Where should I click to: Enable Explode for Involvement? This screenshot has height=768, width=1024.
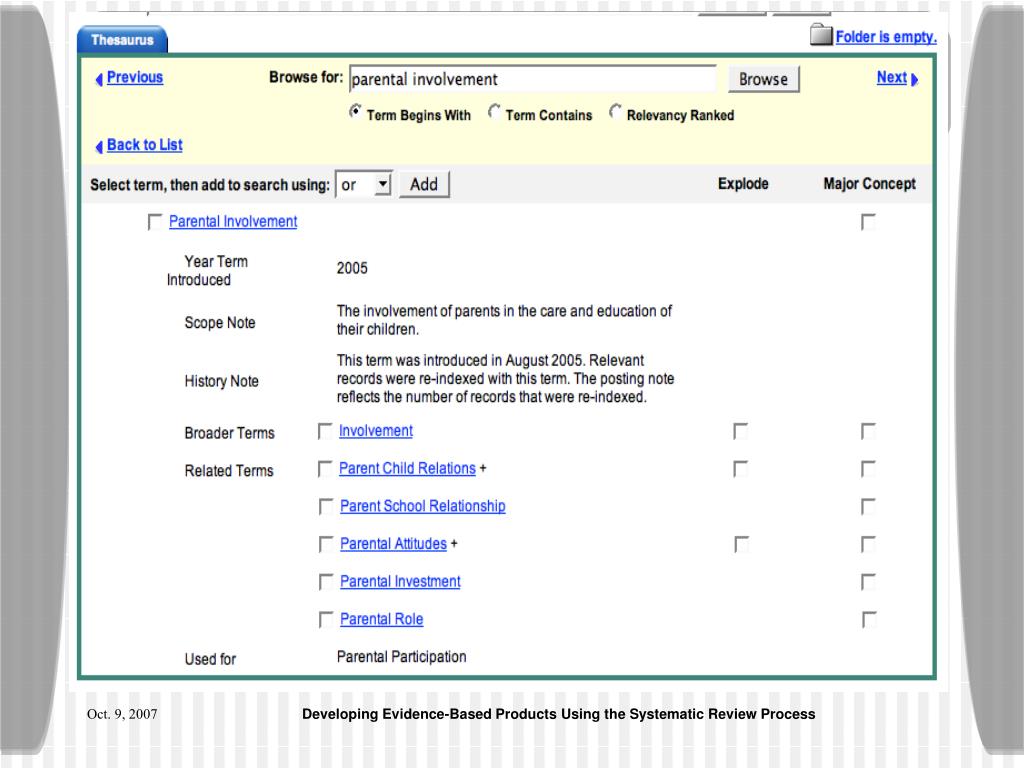(741, 431)
